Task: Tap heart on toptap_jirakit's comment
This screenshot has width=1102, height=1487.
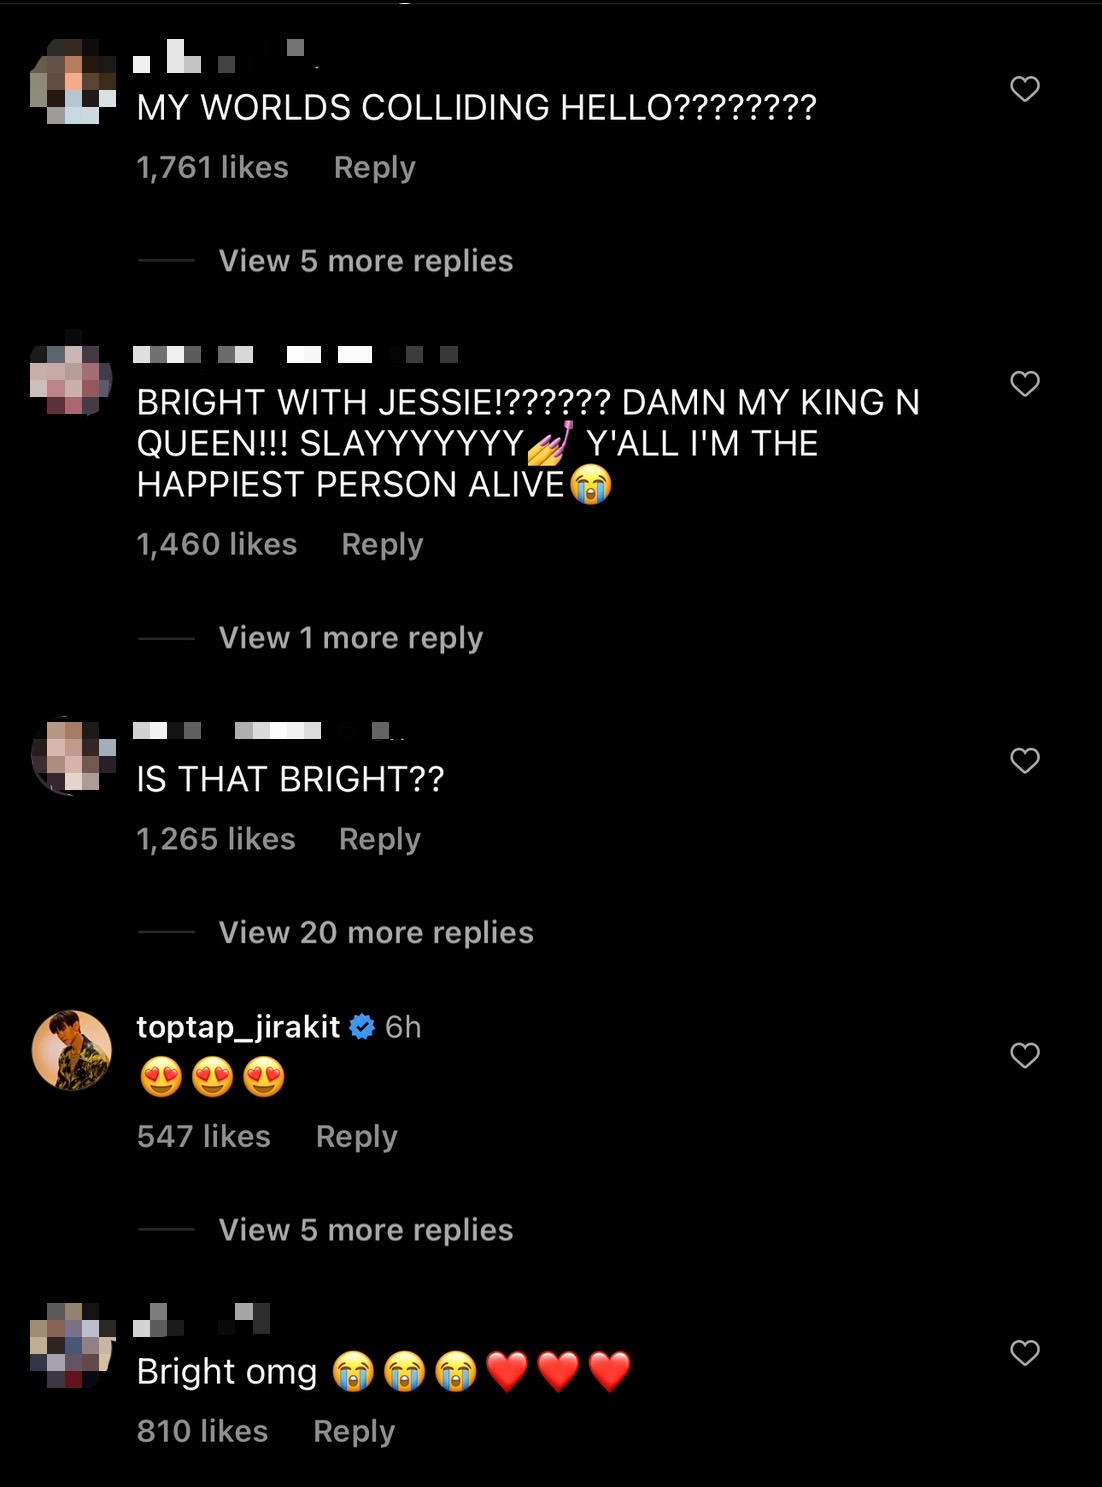Action: [1025, 1056]
